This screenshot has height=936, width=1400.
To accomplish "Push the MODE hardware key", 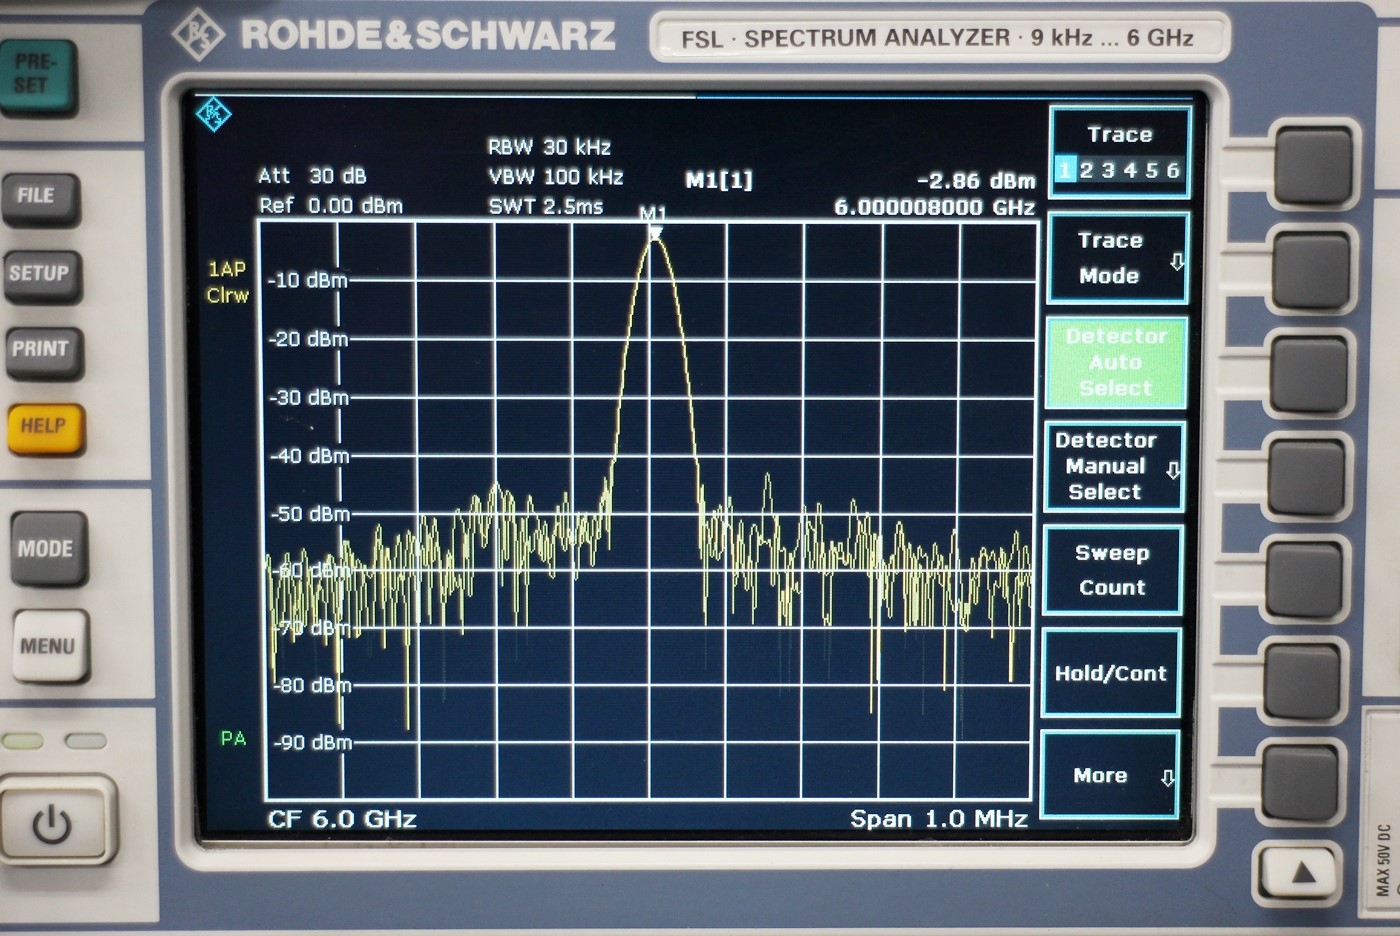I will tap(48, 548).
